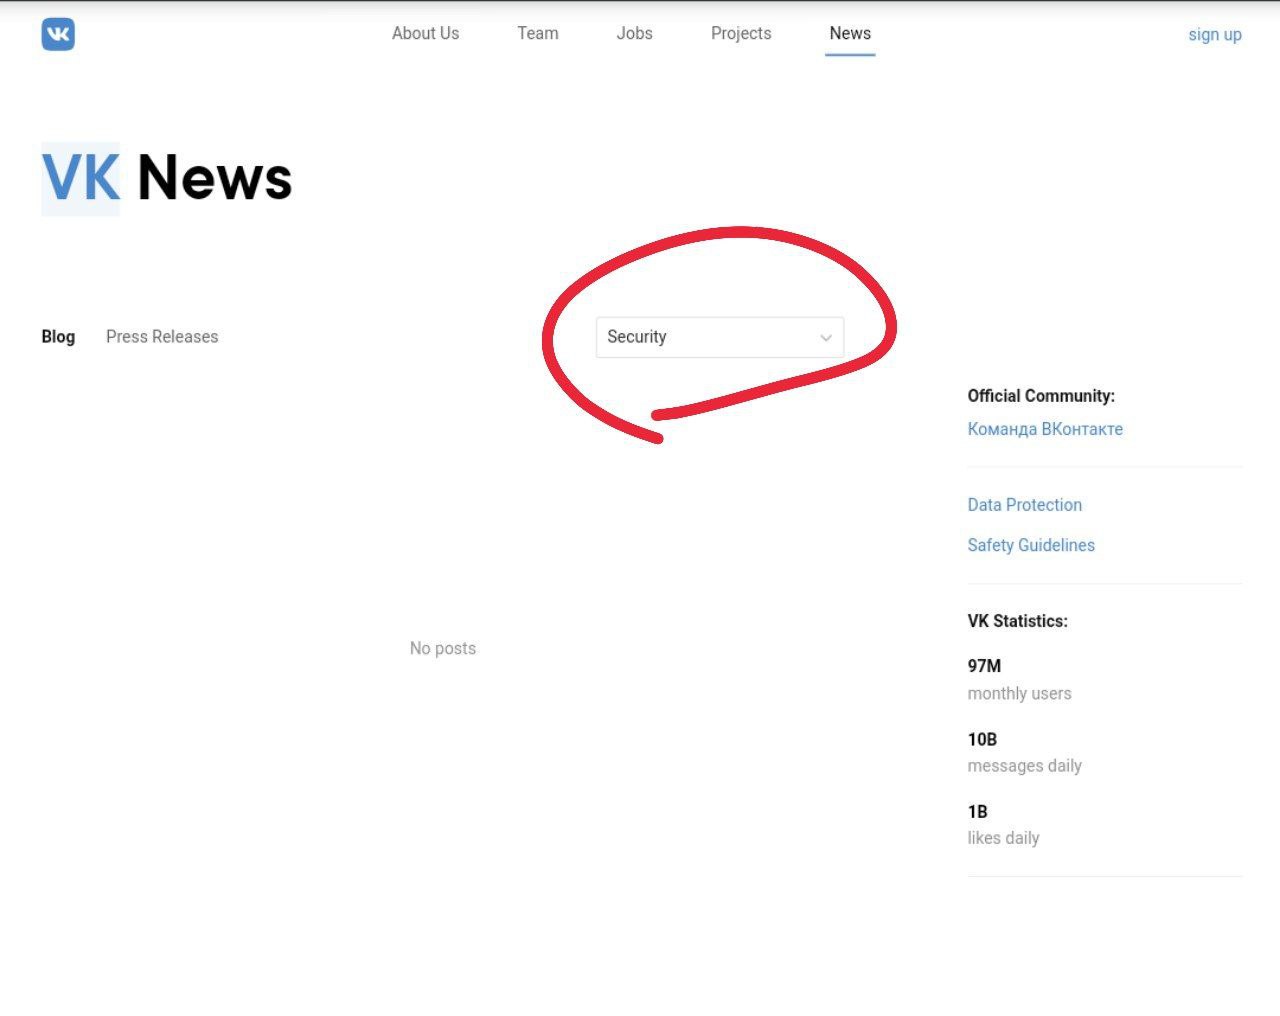The width and height of the screenshot is (1280, 1016).
Task: Click the 'VK Statistics:' heading
Action: (1017, 621)
